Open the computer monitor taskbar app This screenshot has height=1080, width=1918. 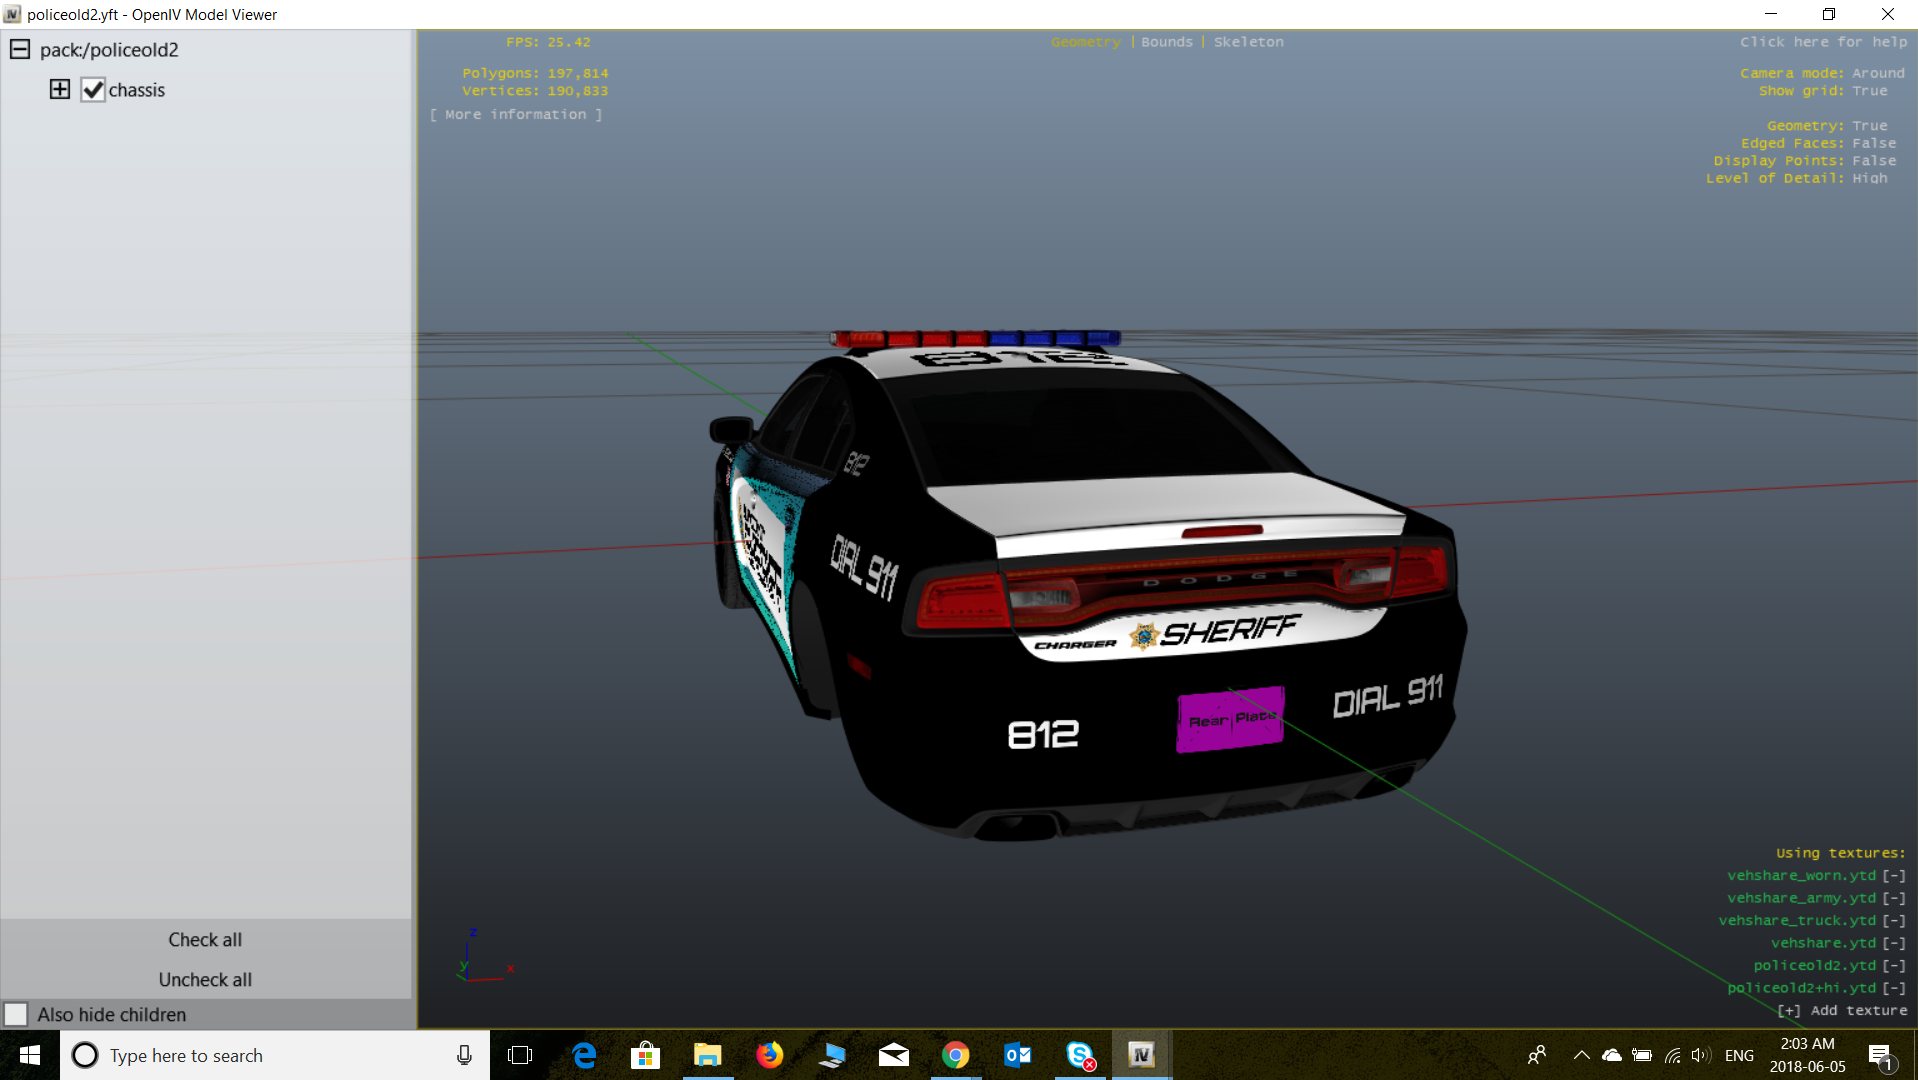tap(832, 1055)
